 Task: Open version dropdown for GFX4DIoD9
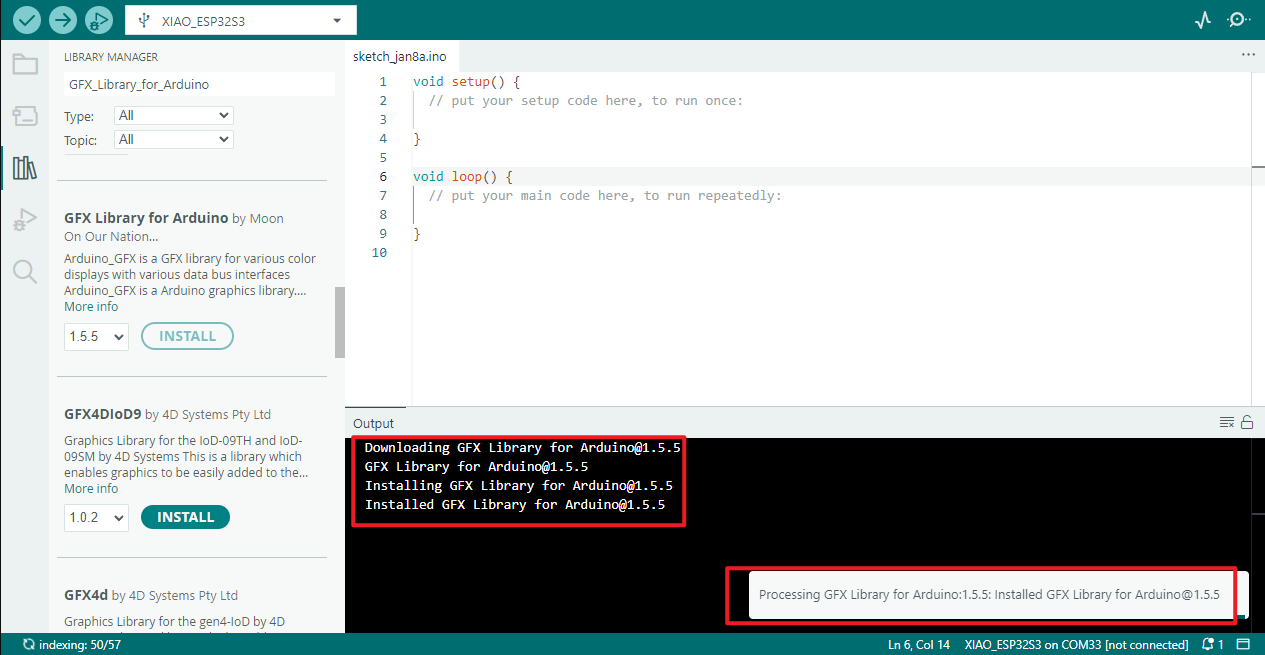click(97, 518)
